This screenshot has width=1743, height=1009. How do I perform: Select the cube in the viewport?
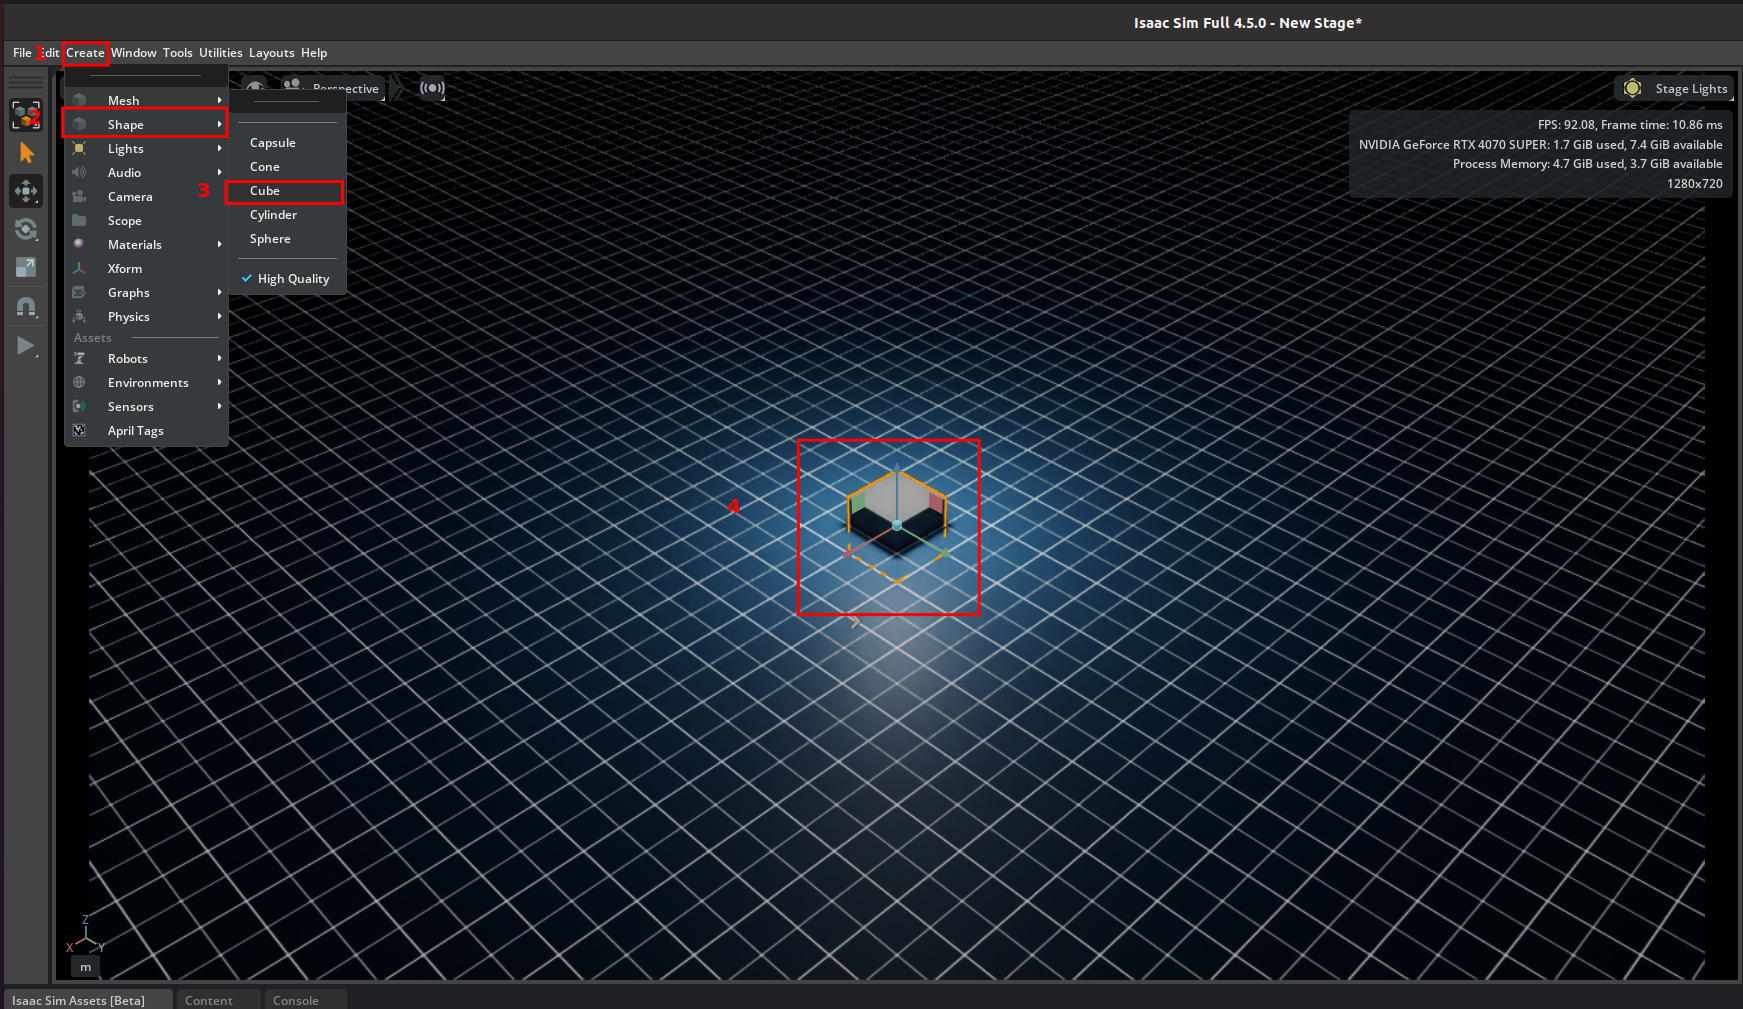897,525
